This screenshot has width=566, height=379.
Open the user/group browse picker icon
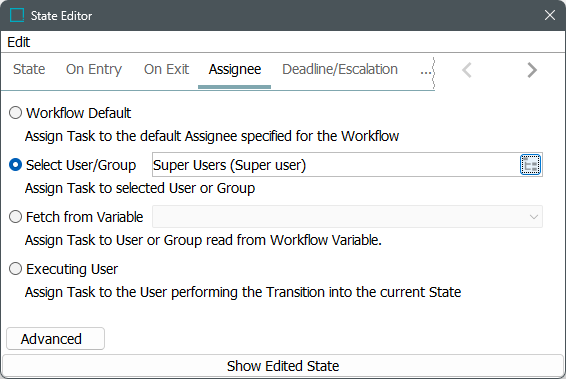click(x=530, y=165)
